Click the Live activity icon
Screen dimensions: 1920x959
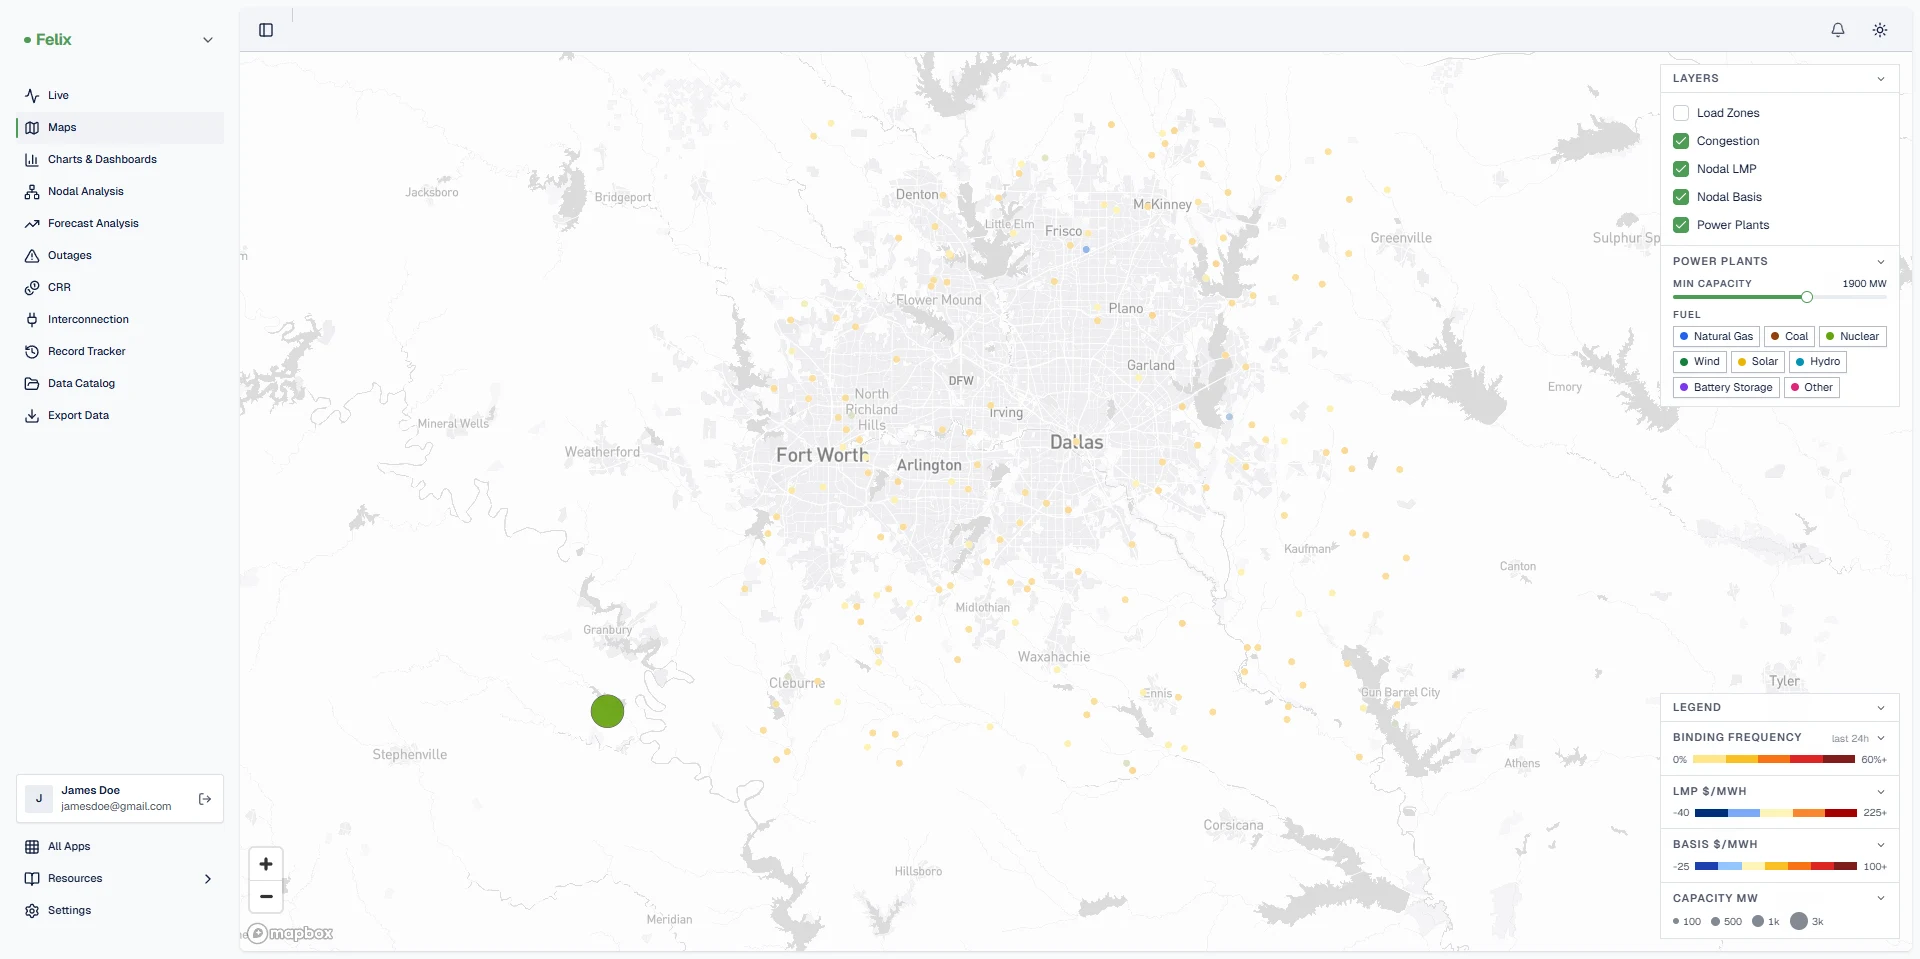(32, 96)
